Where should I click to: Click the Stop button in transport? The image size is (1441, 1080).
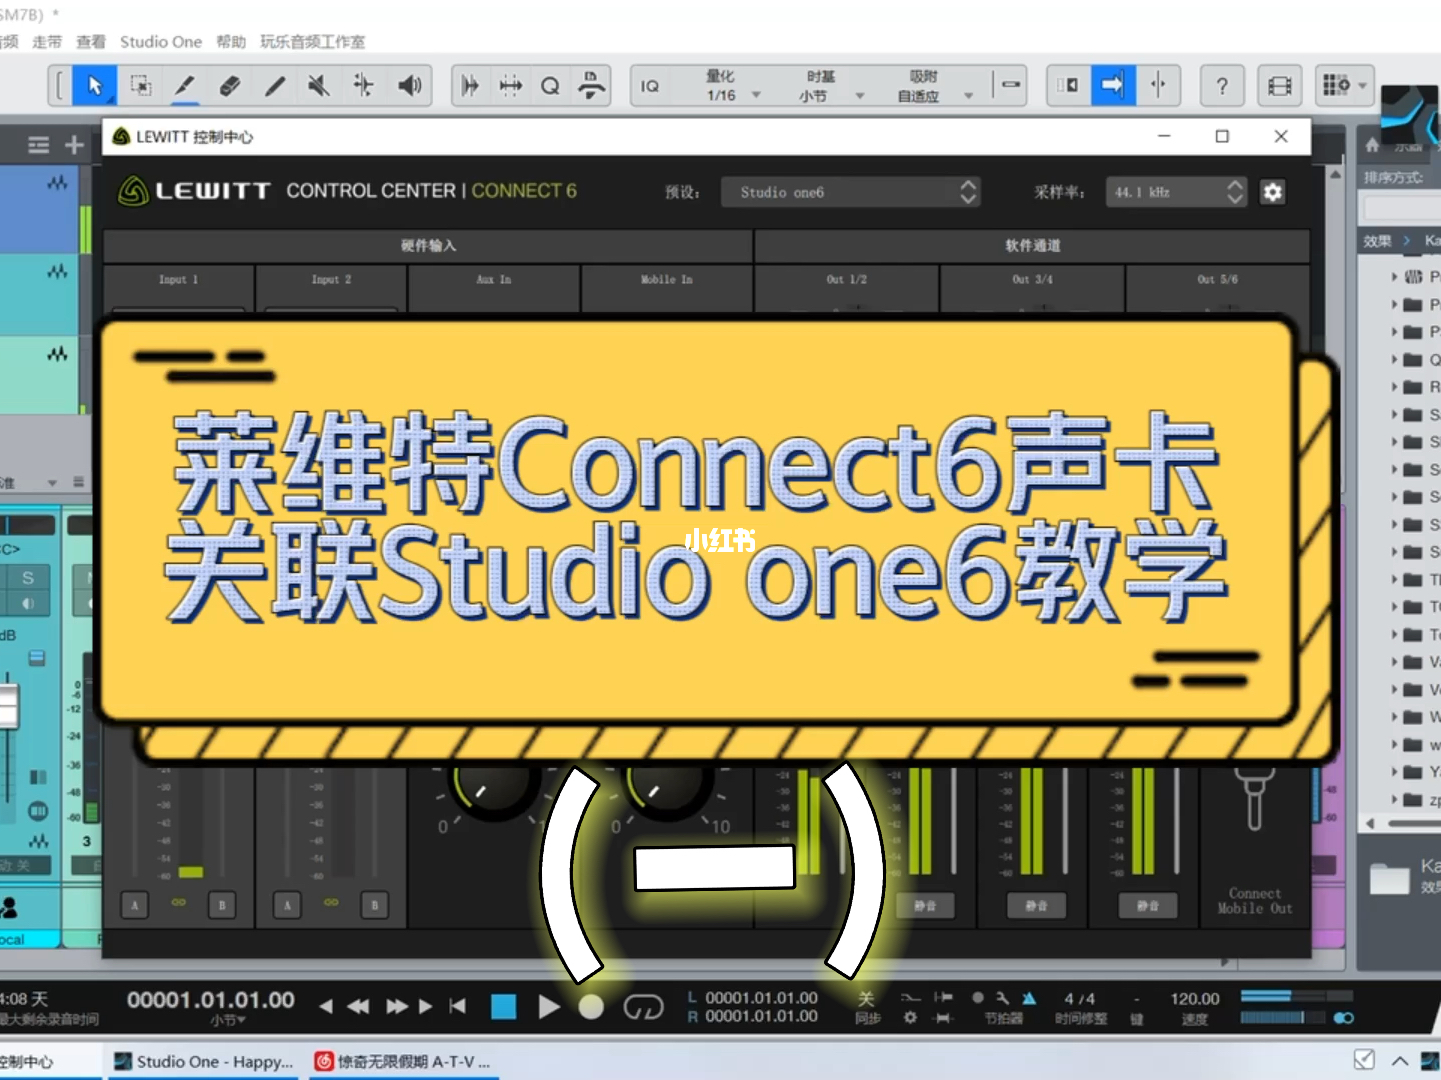click(x=504, y=1007)
